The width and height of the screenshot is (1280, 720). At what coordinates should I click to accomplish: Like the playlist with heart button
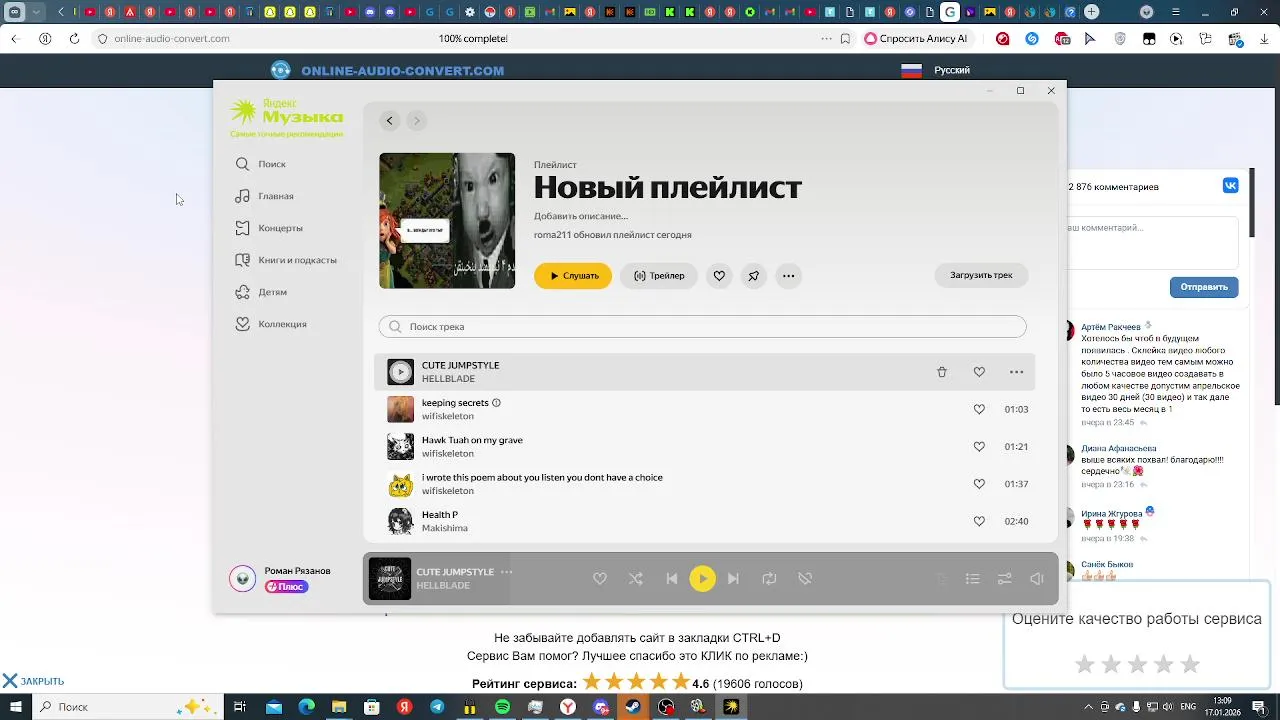click(x=719, y=276)
